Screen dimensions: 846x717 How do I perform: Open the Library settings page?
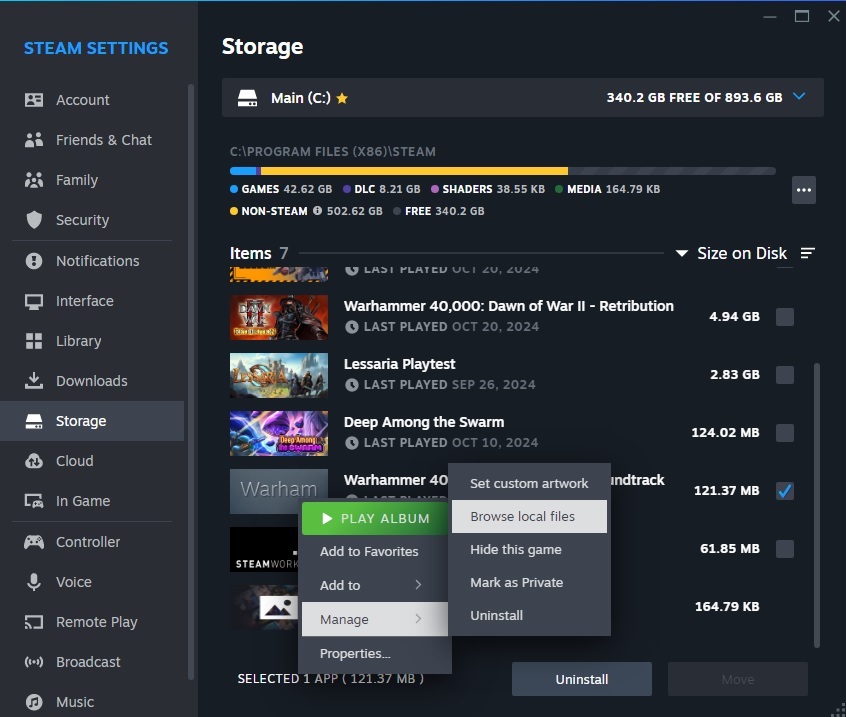92,341
